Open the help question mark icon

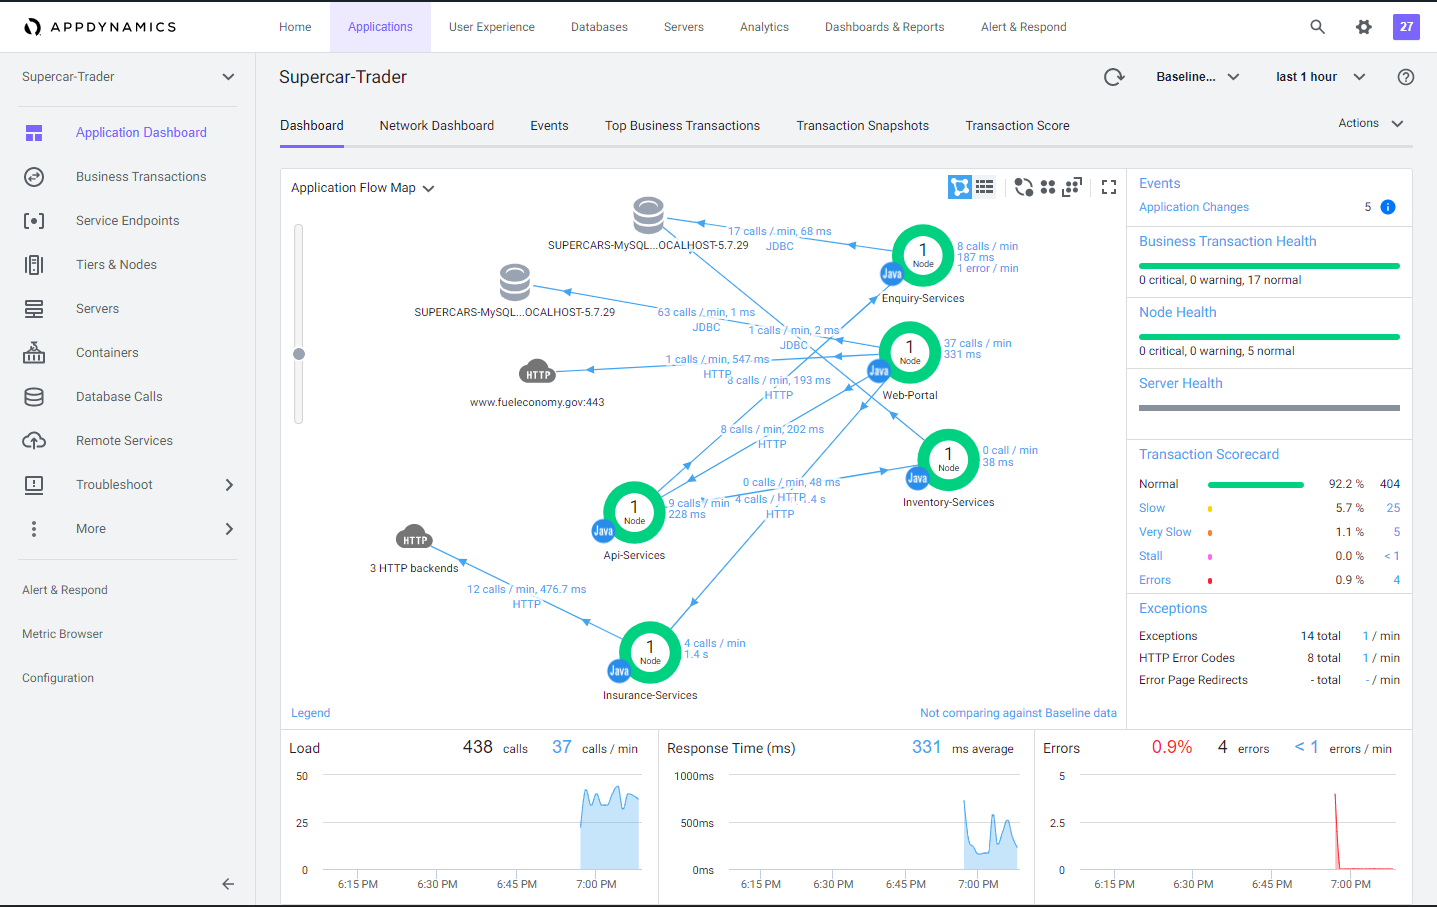(1406, 77)
